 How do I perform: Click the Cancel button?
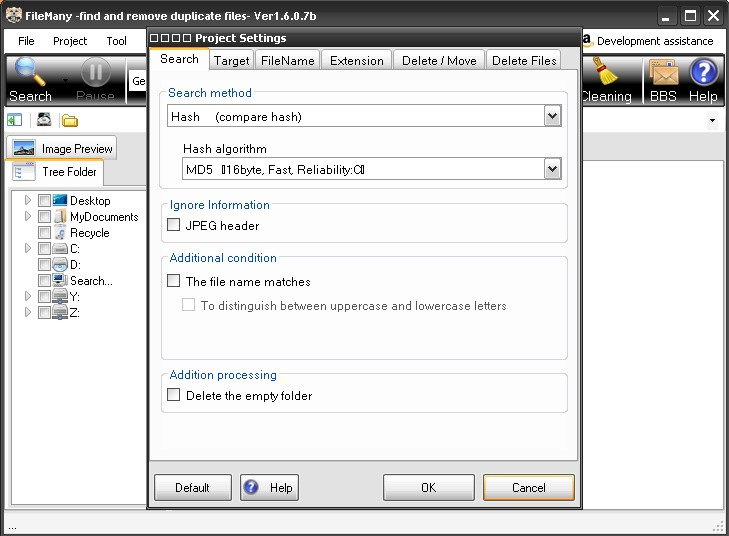529,487
